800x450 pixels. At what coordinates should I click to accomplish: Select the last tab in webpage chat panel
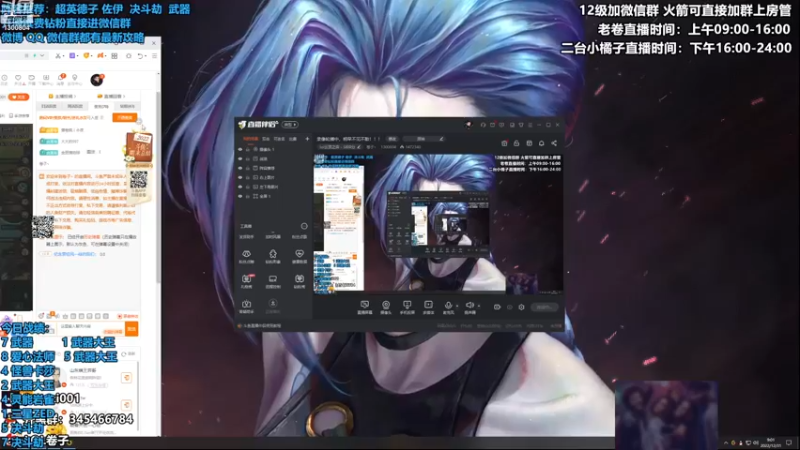tap(127, 106)
